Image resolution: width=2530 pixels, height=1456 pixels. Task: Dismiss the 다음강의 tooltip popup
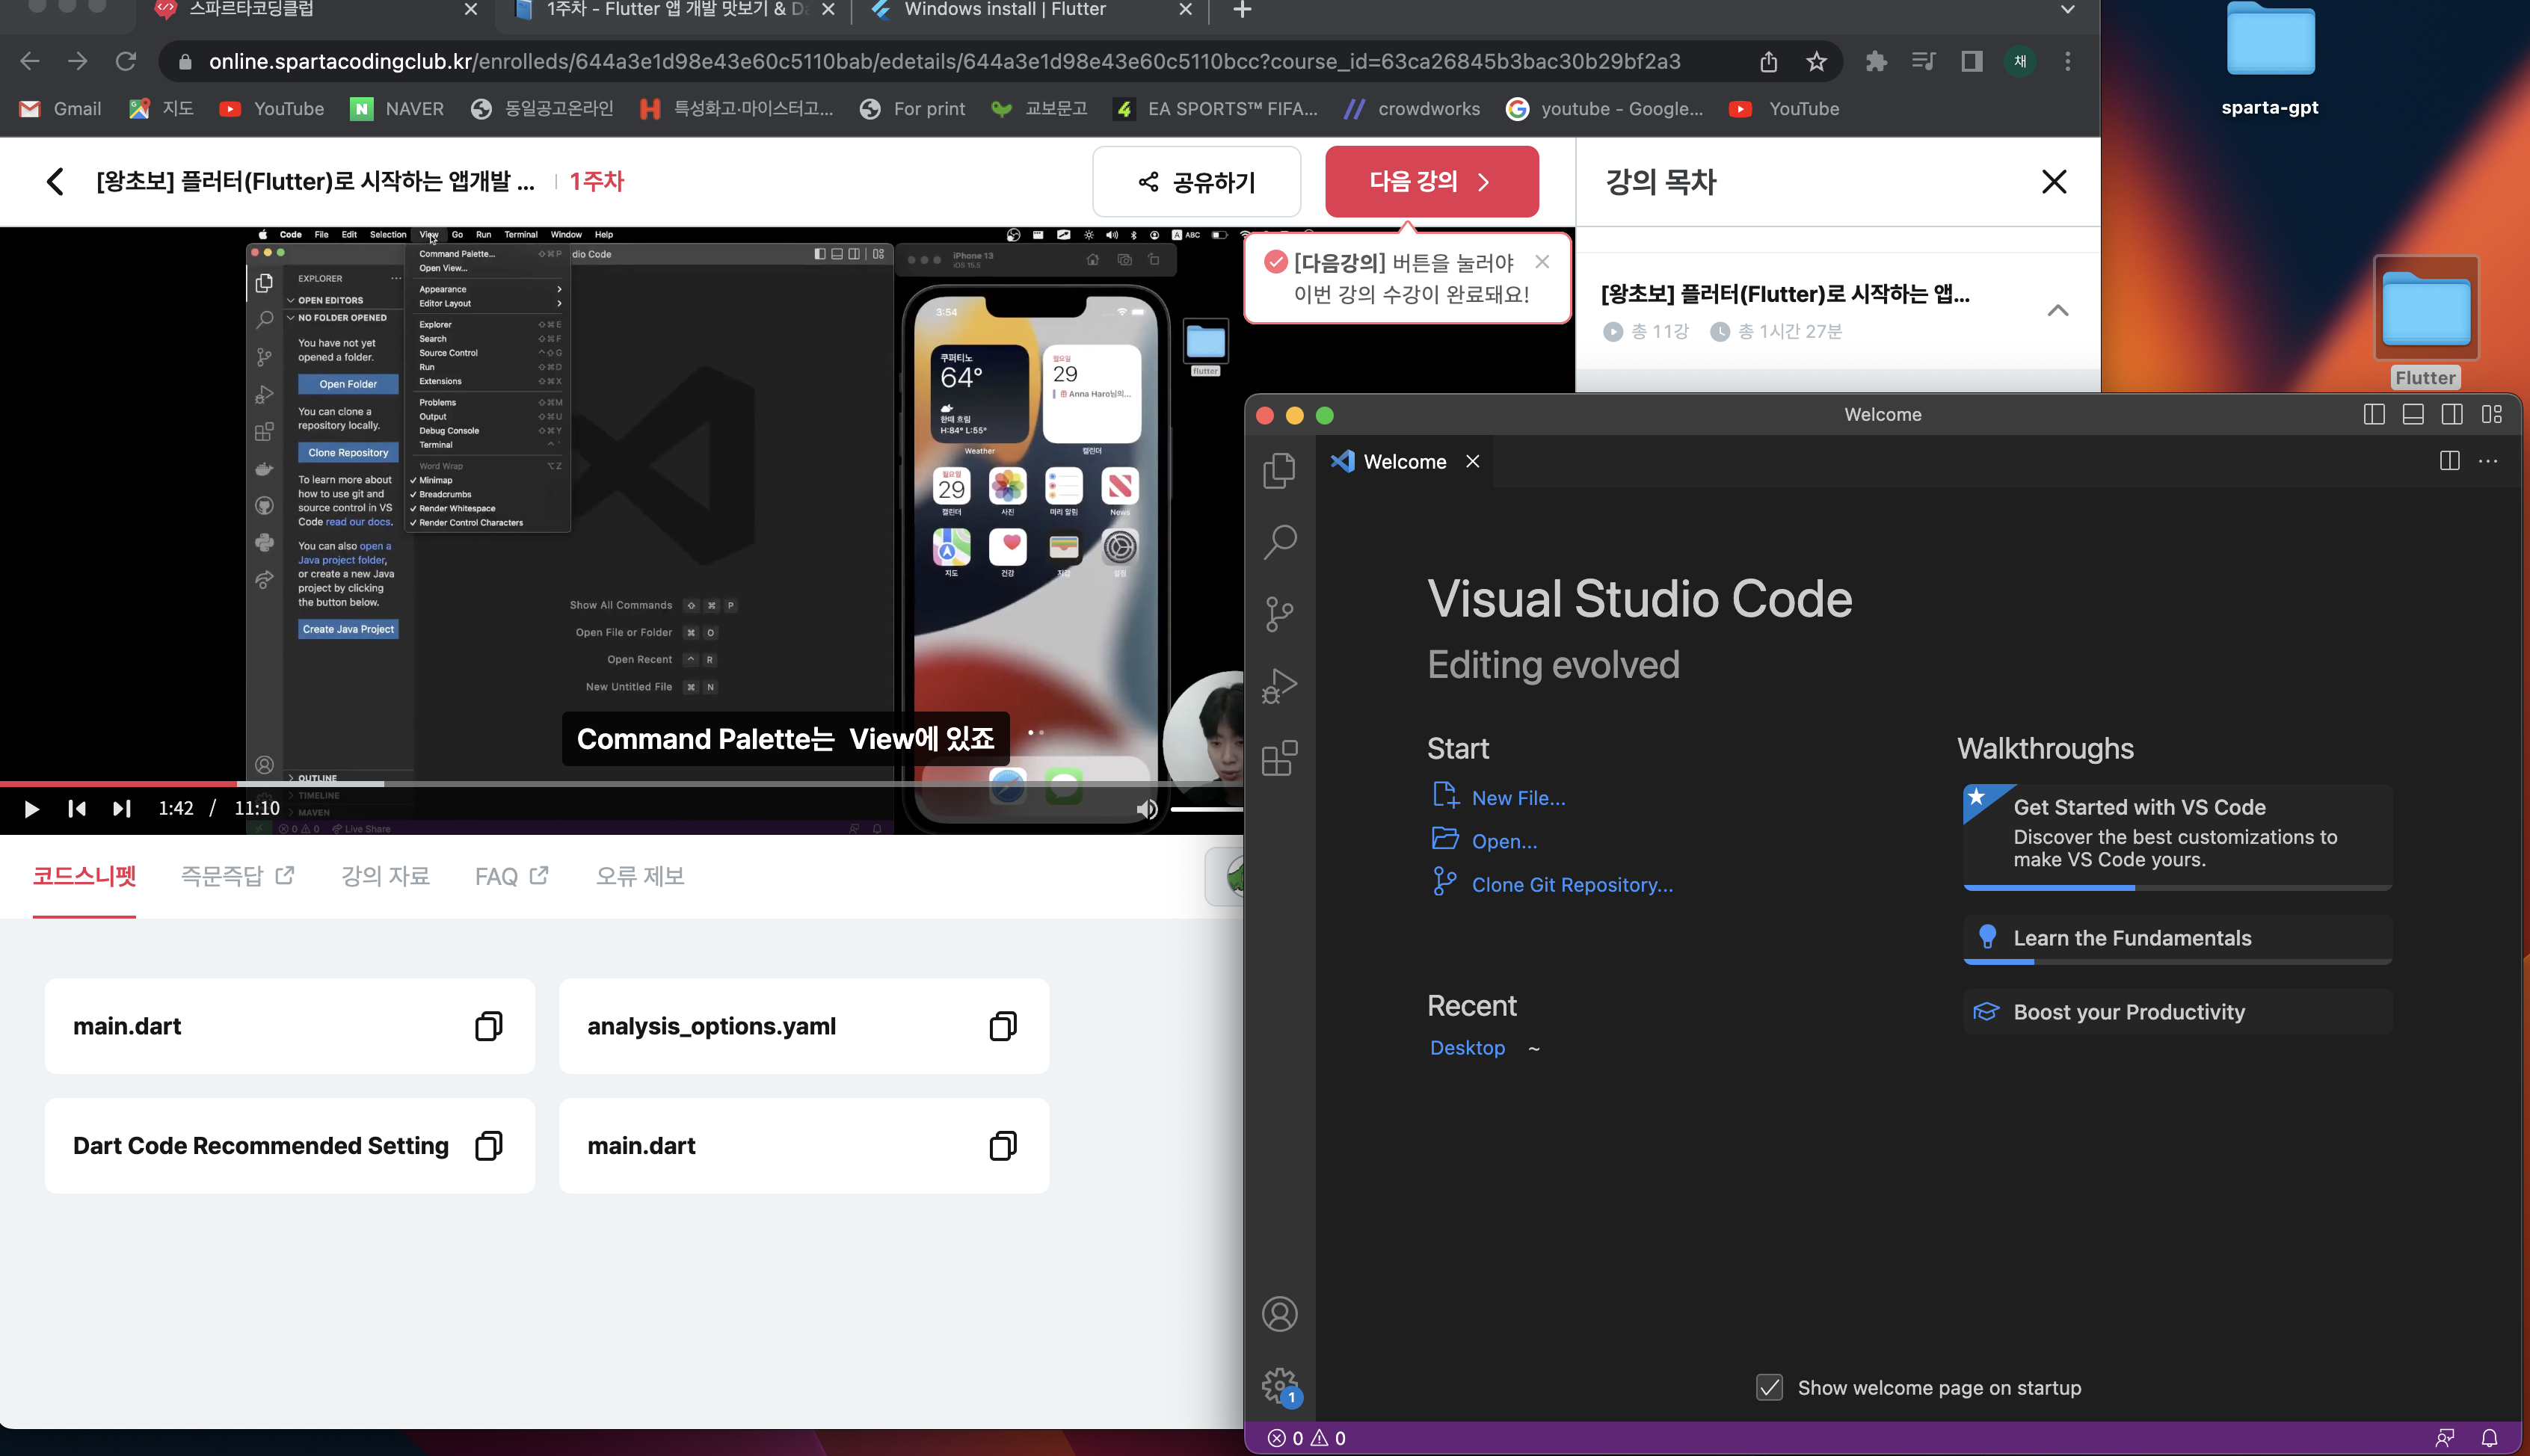(x=1542, y=262)
